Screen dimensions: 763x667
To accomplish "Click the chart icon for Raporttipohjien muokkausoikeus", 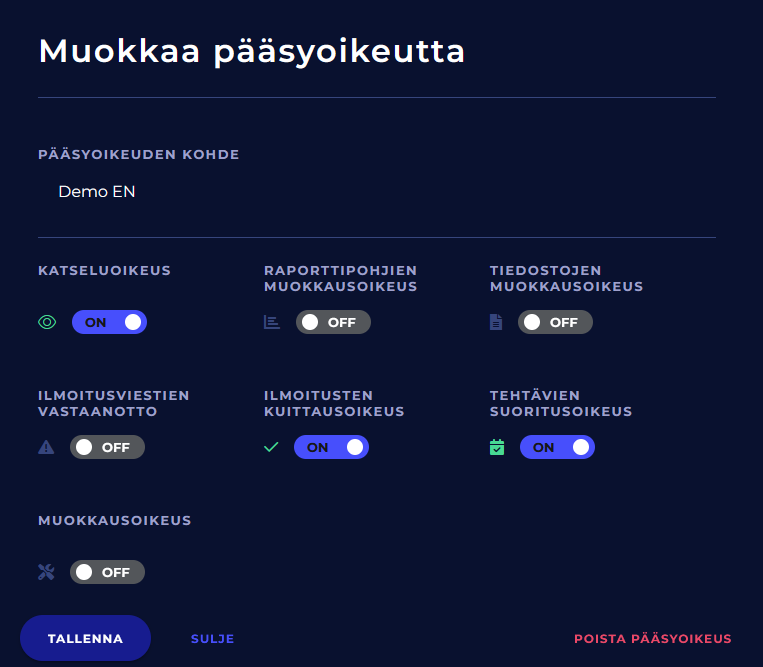I will (272, 322).
